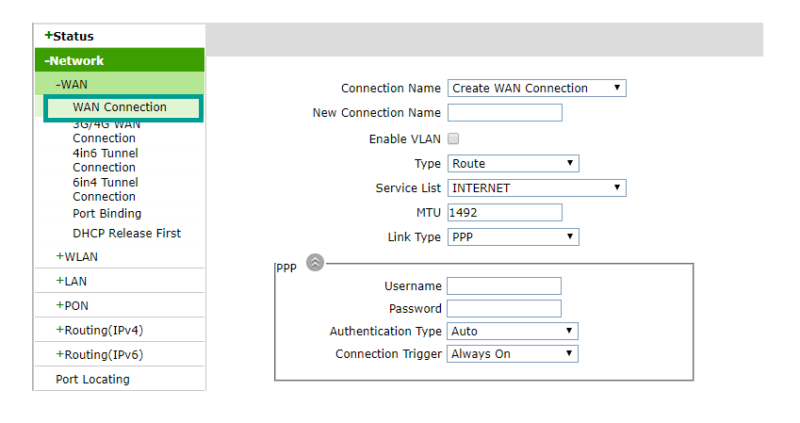This screenshot has width=800, height=423.
Task: Open the Type dropdown showing Route
Action: coord(513,164)
